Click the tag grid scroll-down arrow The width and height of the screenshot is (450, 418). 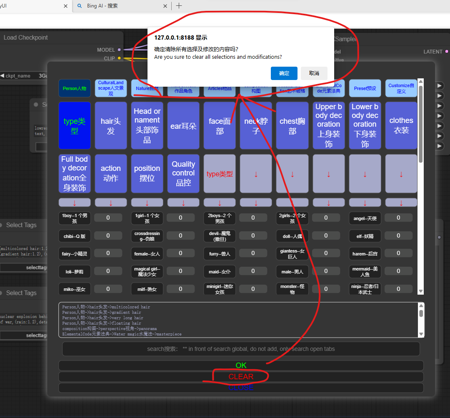[x=421, y=291]
